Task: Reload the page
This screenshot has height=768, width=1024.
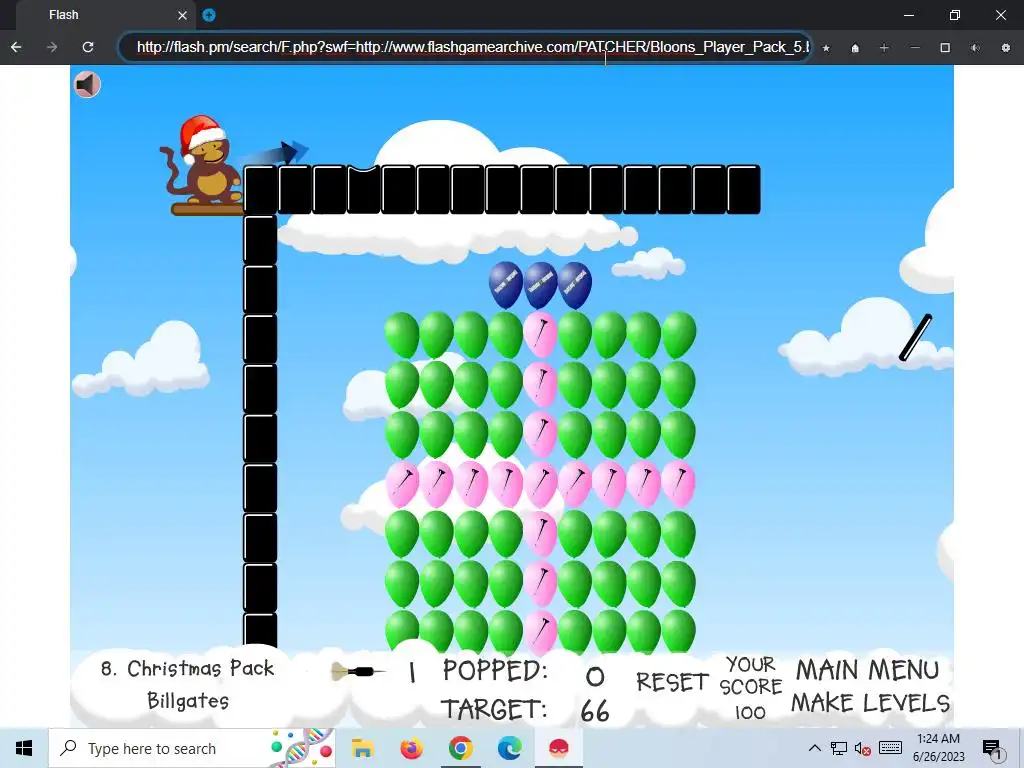Action: click(x=88, y=47)
